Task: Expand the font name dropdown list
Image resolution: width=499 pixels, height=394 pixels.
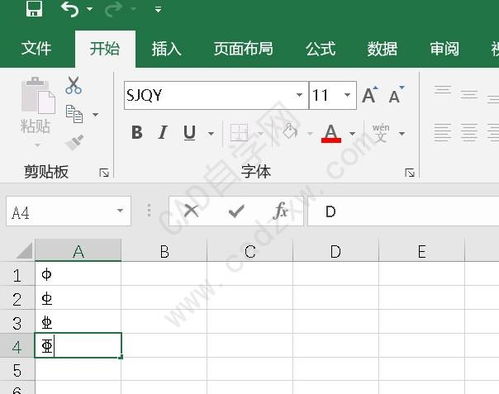Action: pyautogui.click(x=299, y=95)
